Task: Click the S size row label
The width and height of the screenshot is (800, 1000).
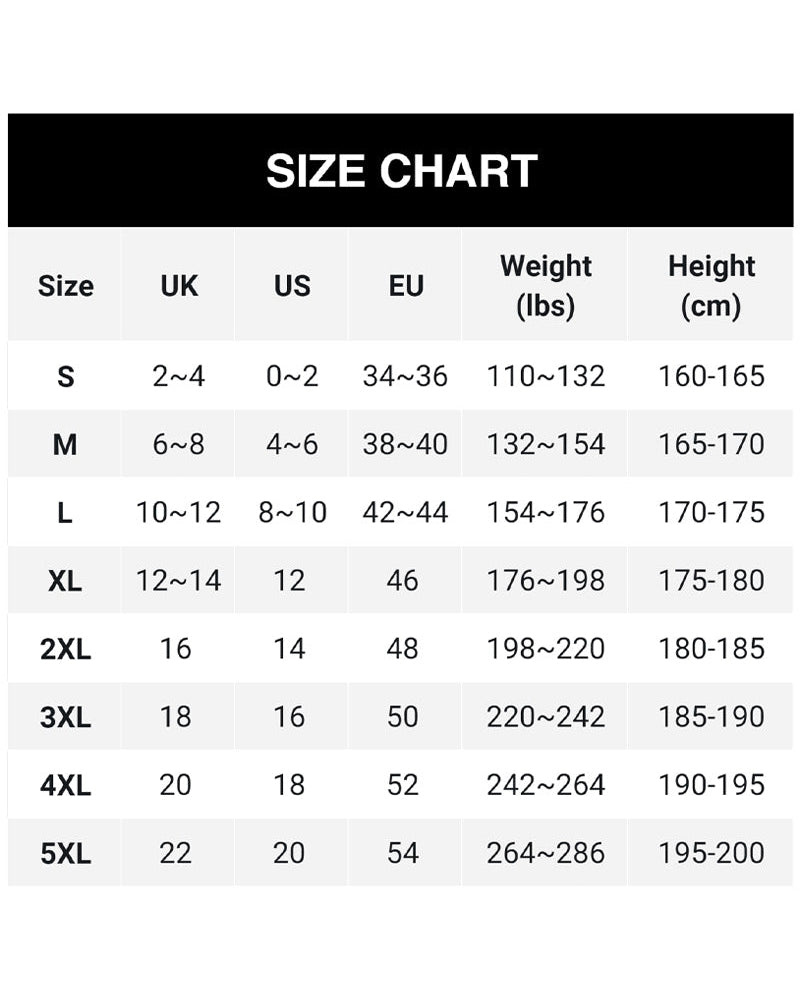Action: 65,377
